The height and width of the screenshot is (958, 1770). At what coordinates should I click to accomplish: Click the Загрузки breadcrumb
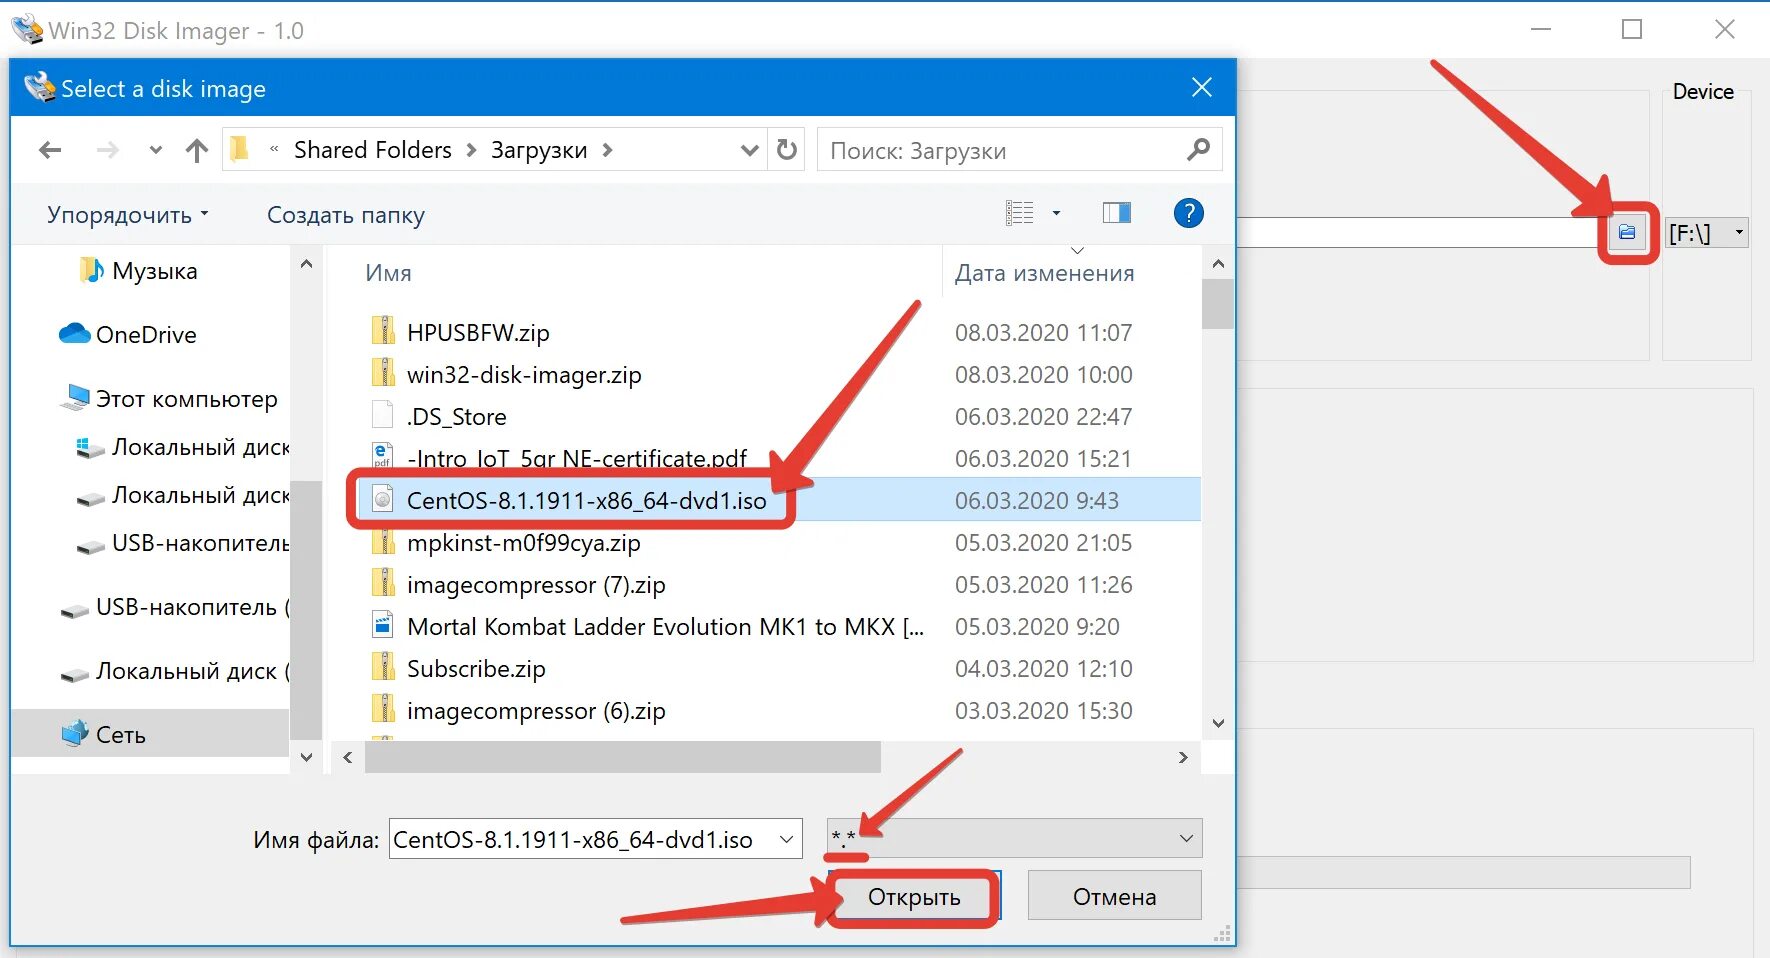click(x=538, y=150)
